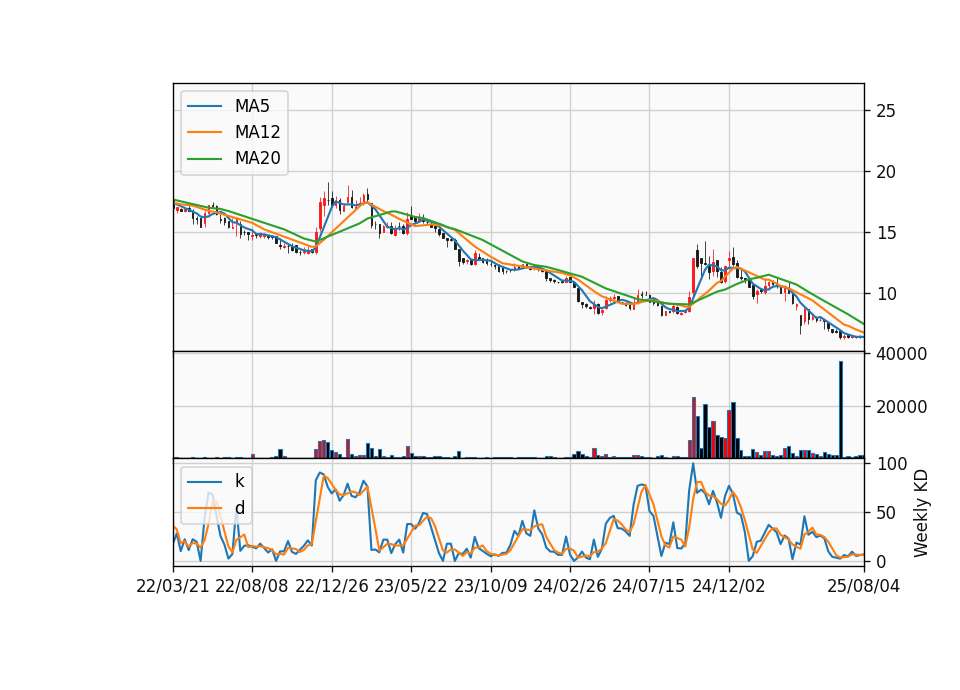Click the k legend entry
960x690 pixels.
(239, 481)
